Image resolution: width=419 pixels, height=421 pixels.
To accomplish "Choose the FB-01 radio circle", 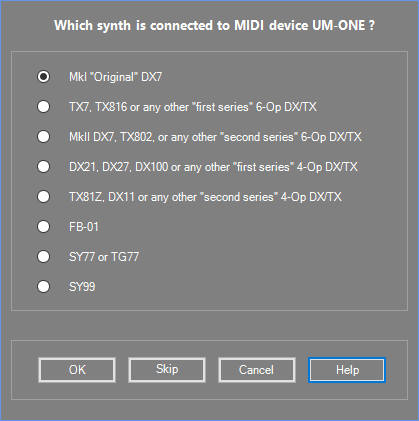I will (43, 227).
